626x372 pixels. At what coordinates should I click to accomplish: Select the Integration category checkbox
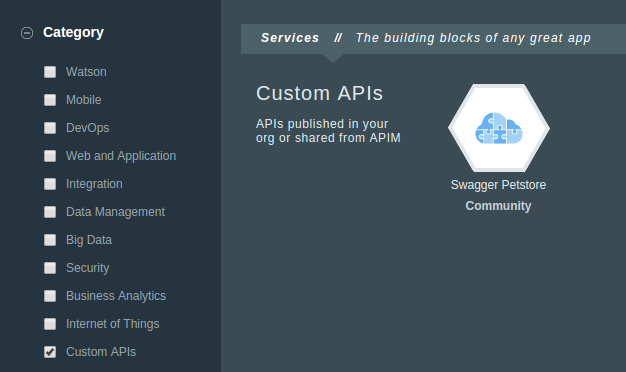click(50, 184)
